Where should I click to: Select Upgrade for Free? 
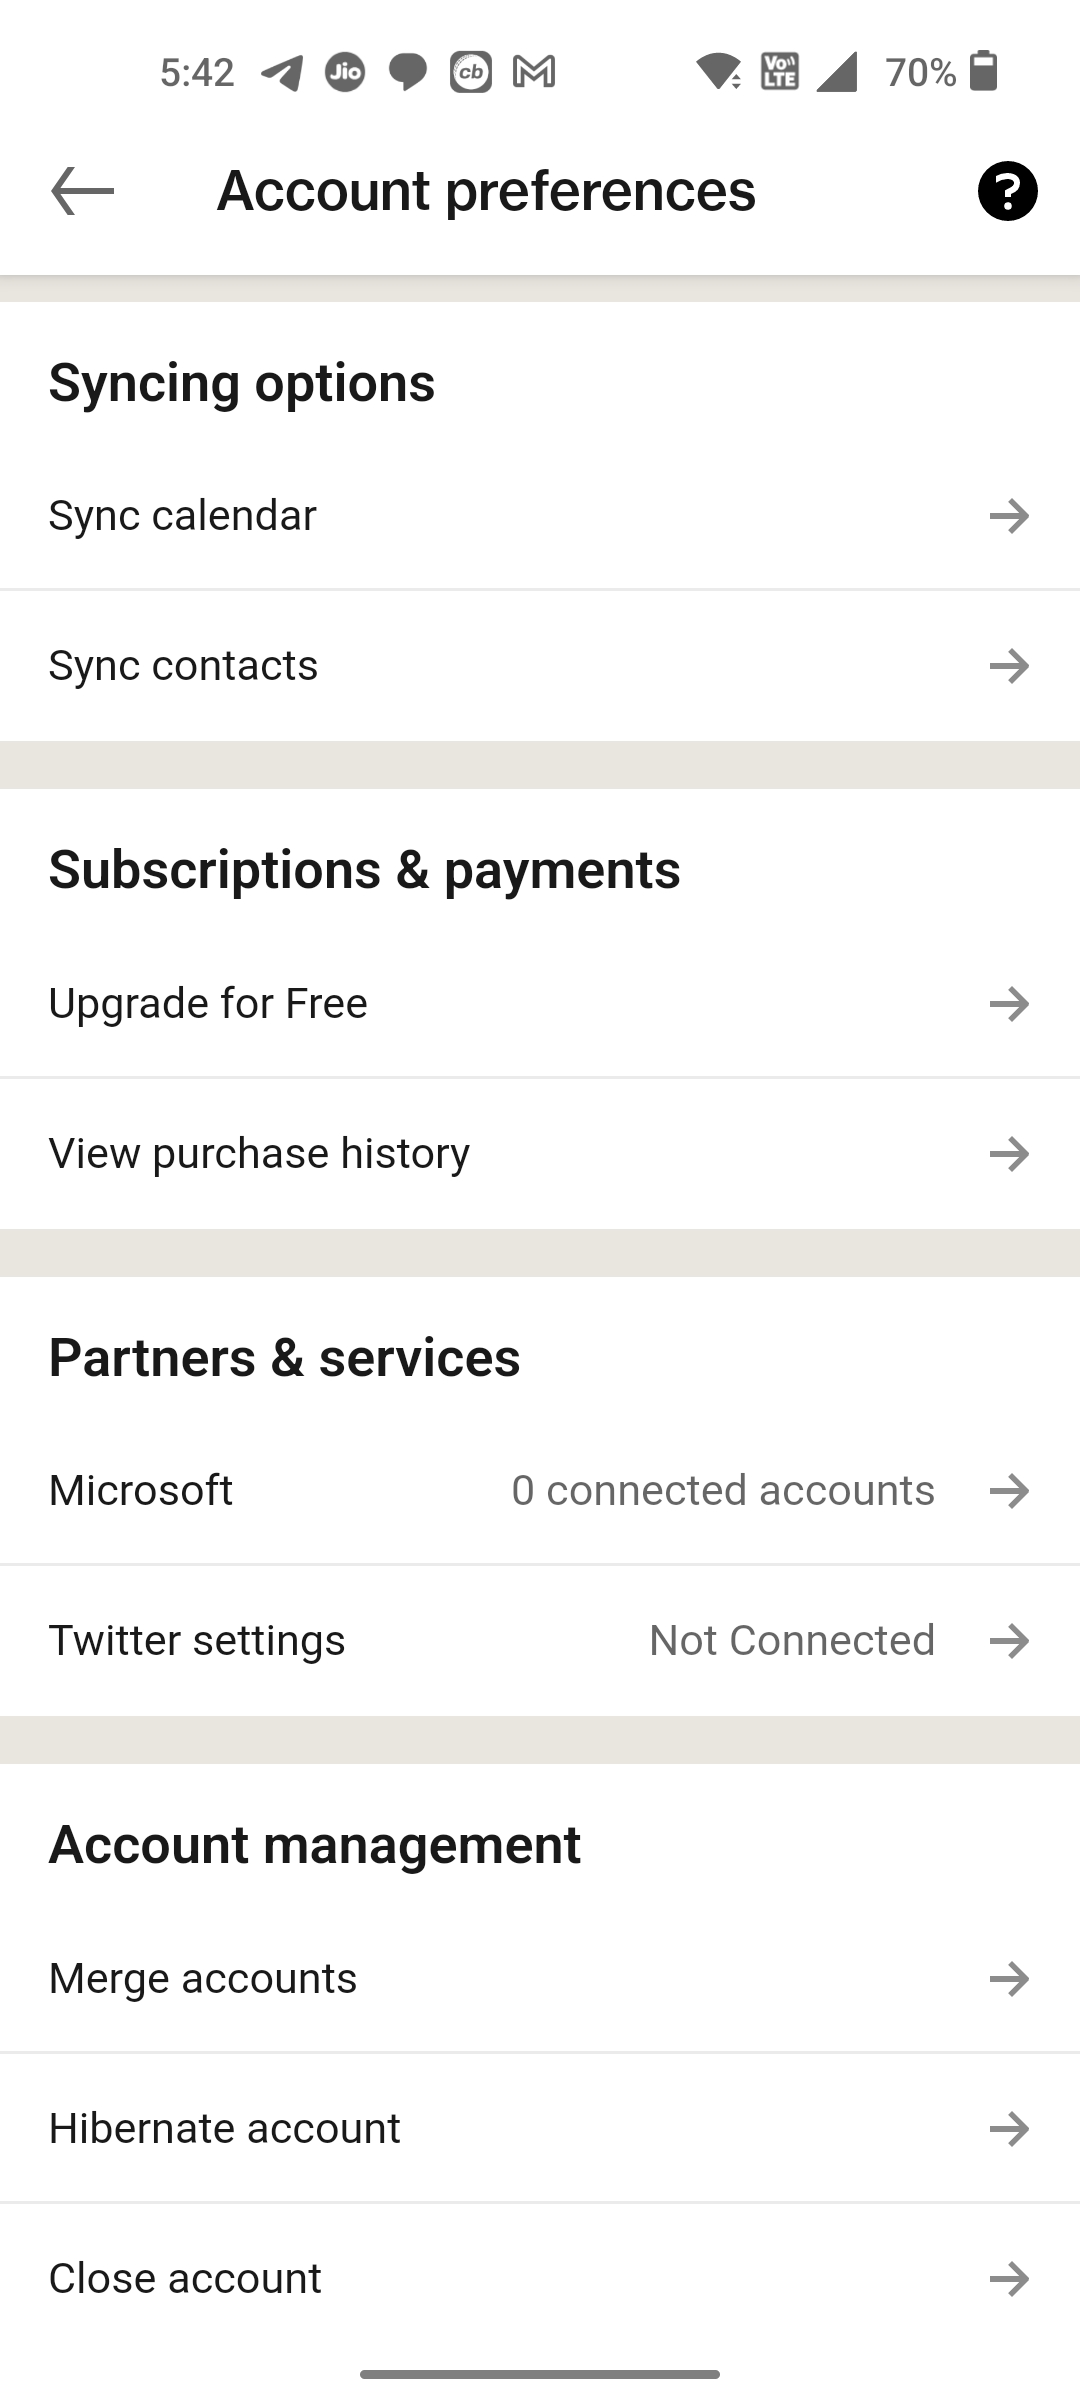pos(208,1004)
